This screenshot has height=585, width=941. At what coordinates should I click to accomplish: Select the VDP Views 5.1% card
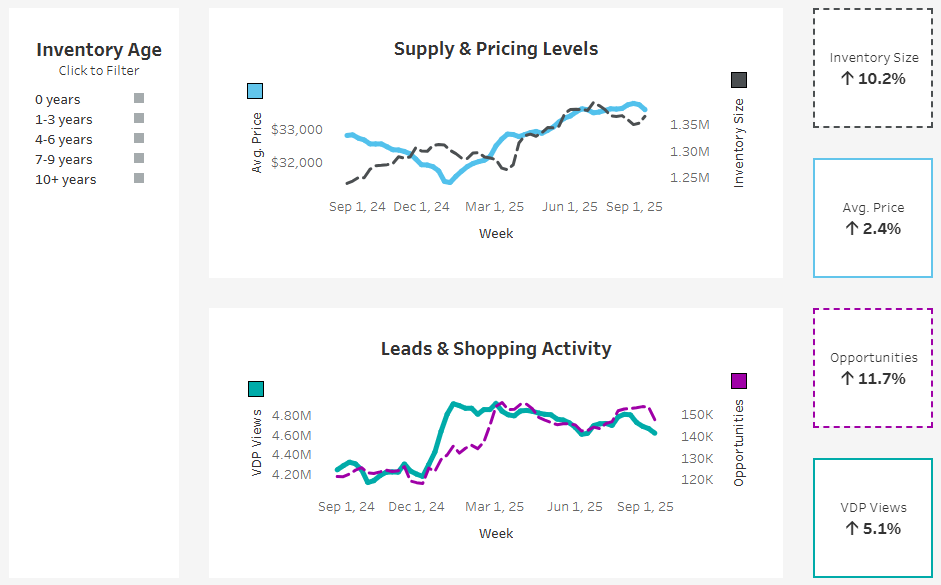[873, 518]
